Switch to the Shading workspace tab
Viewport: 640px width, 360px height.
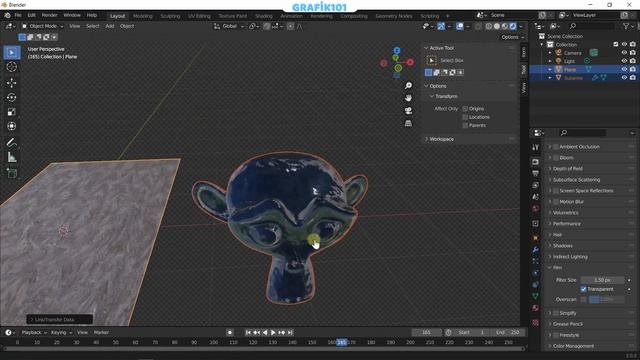(264, 16)
